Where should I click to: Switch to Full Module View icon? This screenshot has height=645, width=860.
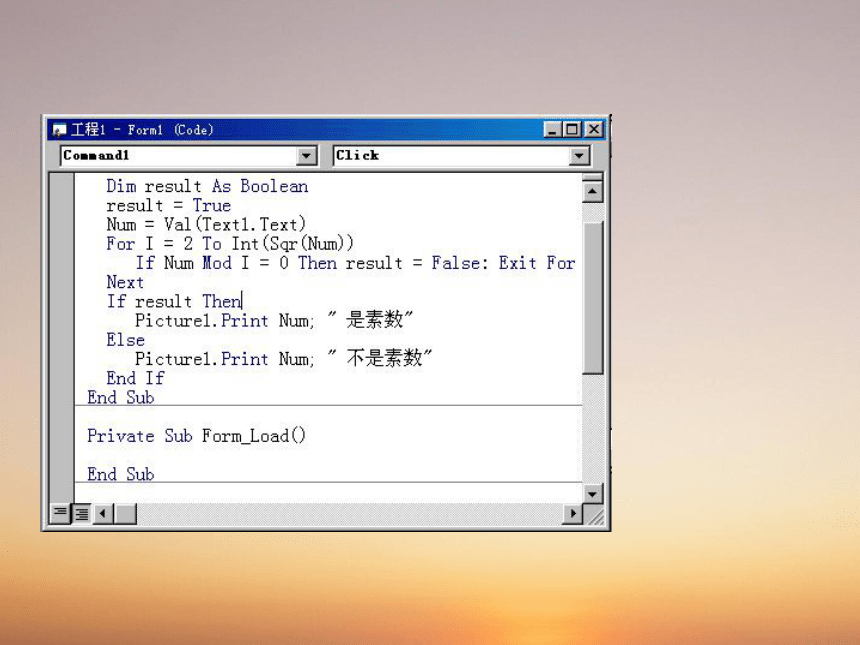pos(82,513)
